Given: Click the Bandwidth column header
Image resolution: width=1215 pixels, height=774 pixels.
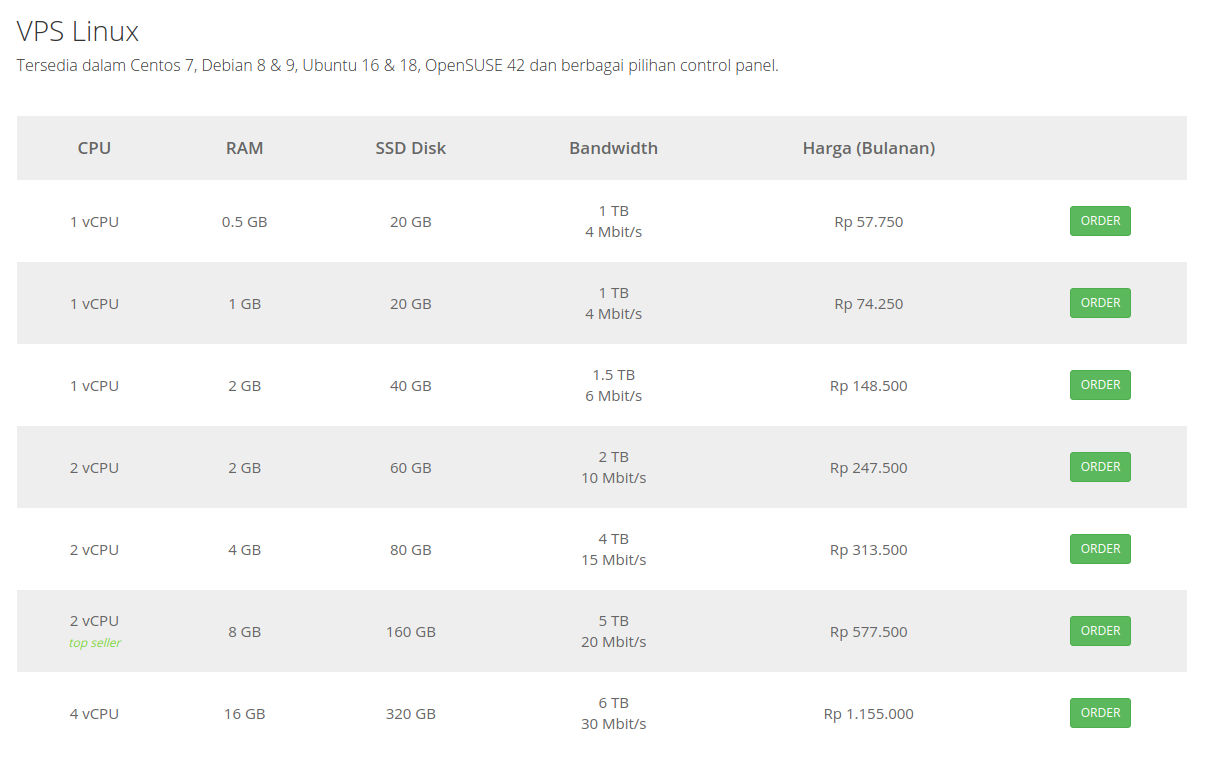Looking at the screenshot, I should (613, 148).
